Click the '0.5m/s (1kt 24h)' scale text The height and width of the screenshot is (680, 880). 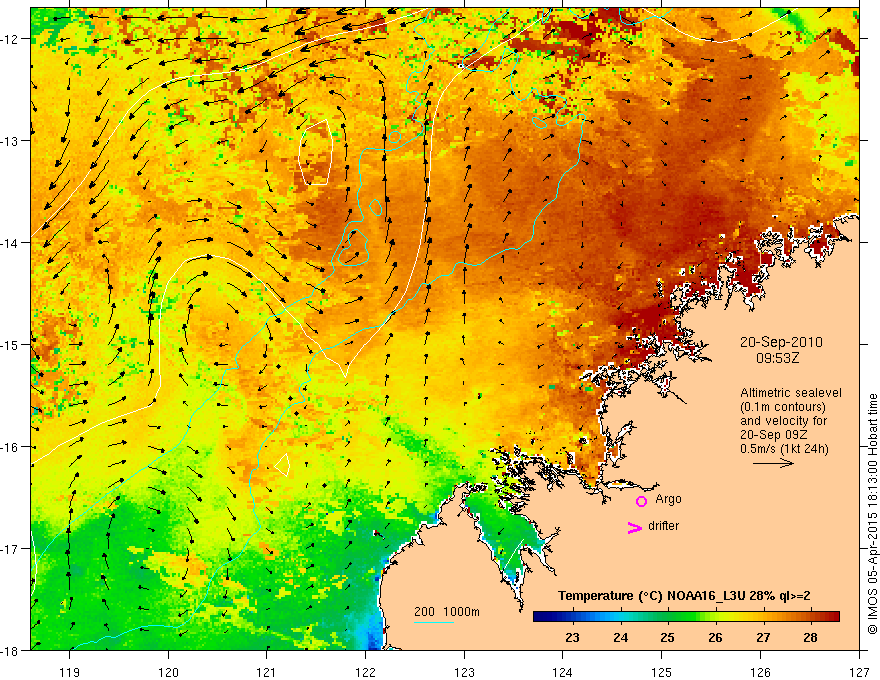784,449
